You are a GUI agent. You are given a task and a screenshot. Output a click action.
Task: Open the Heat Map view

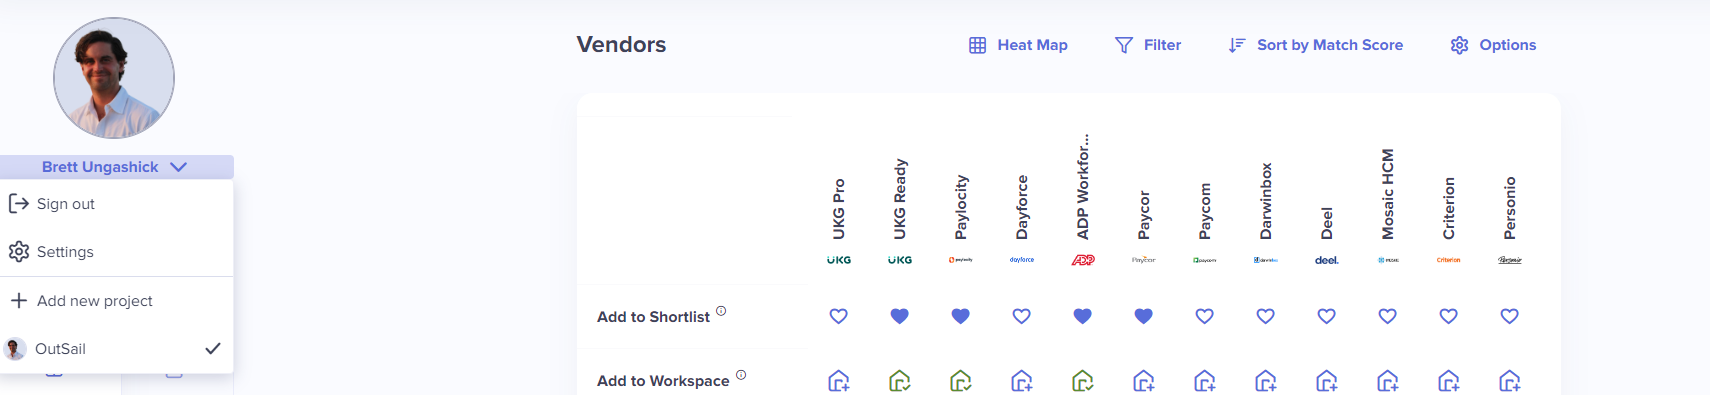[x=1018, y=45]
